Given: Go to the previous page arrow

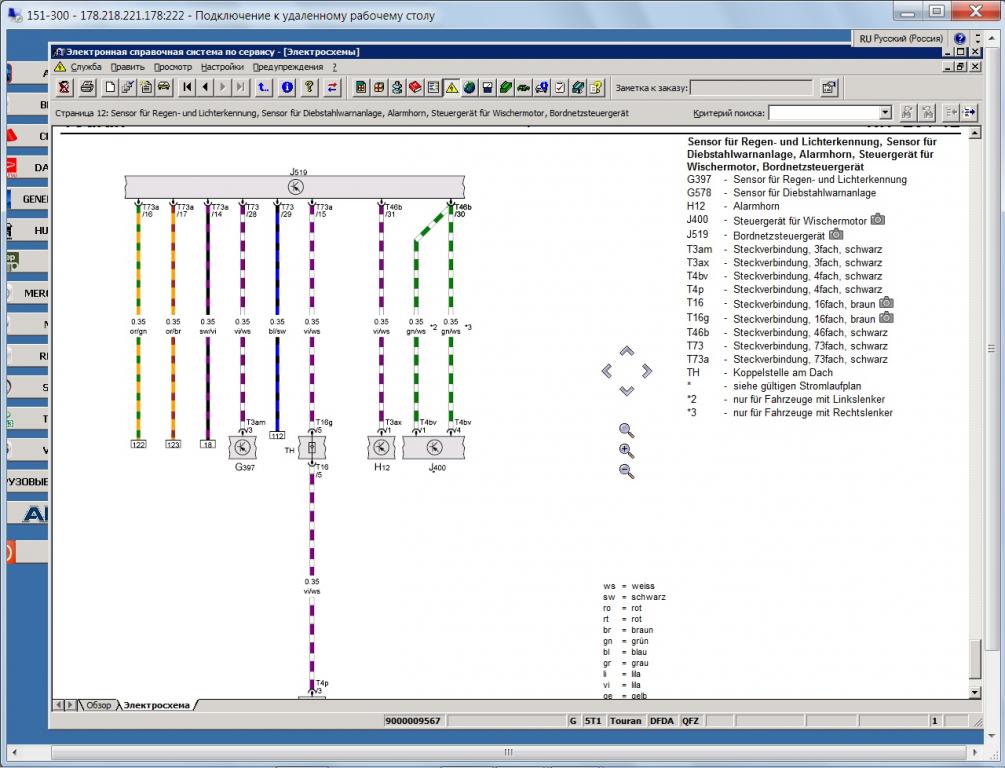Looking at the screenshot, I should 205,87.
